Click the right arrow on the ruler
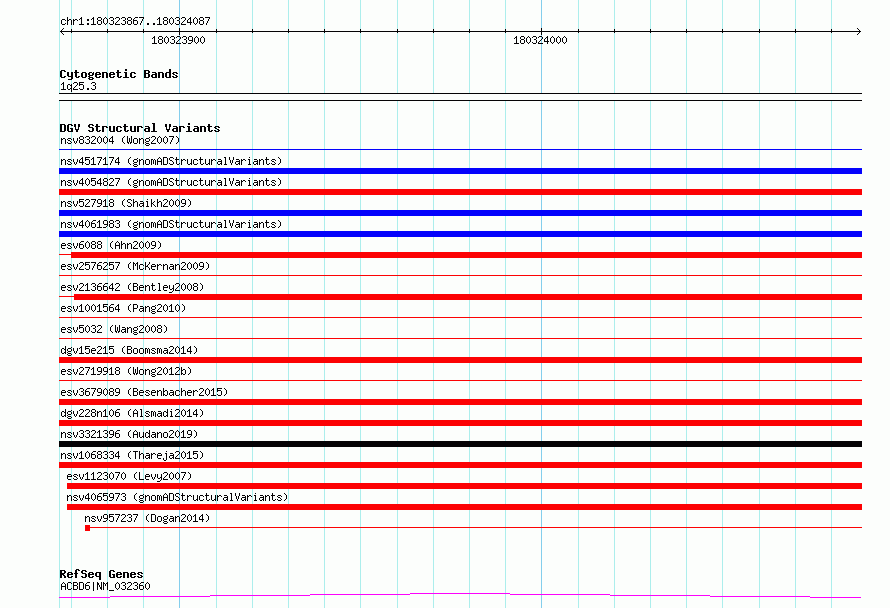Screen dimensions: 890x608 pyautogui.click(x=858, y=31)
